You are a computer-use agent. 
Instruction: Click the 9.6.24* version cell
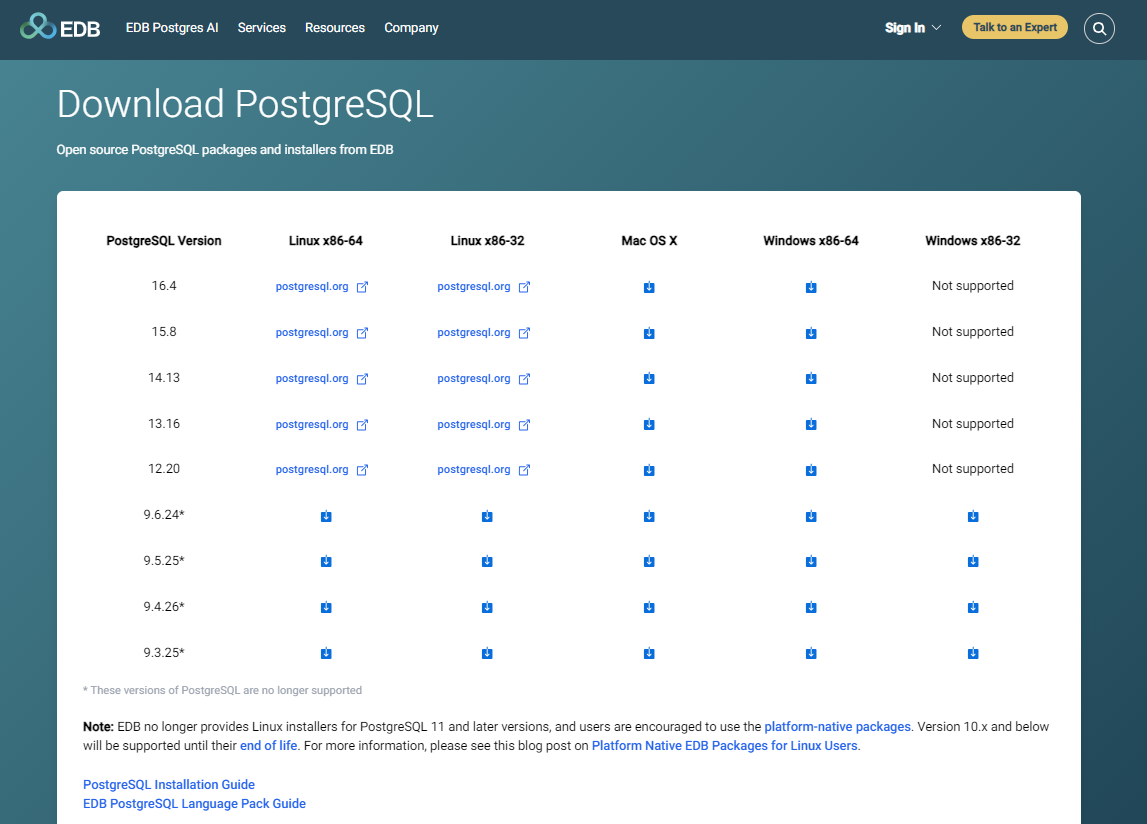click(x=164, y=515)
